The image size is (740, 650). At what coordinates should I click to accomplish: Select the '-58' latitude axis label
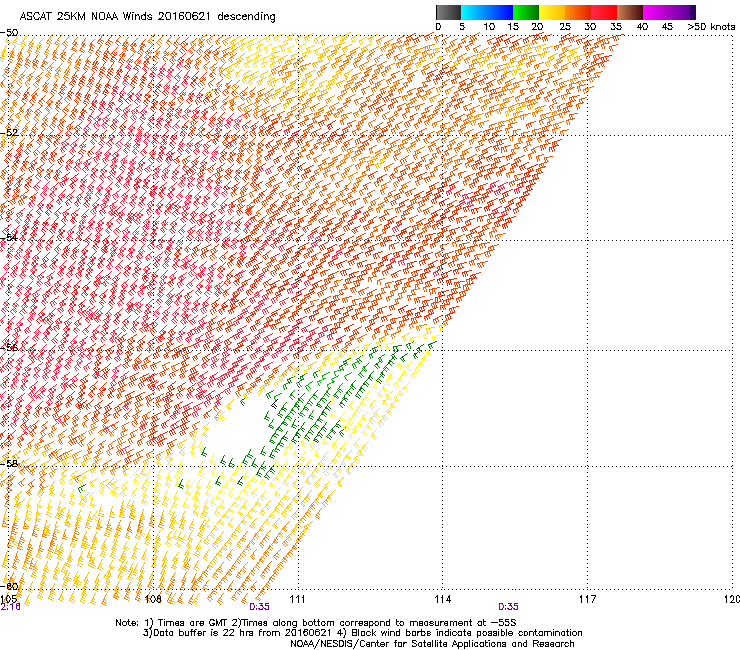(x=9, y=464)
